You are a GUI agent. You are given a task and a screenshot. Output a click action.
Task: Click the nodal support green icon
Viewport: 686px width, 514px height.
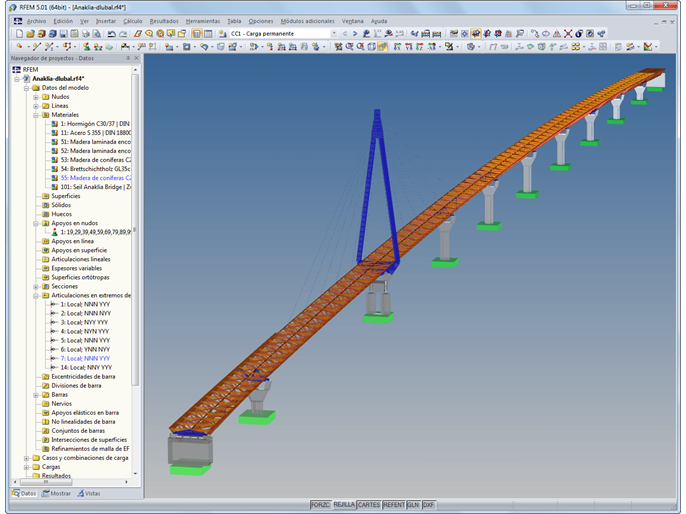tap(87, 46)
